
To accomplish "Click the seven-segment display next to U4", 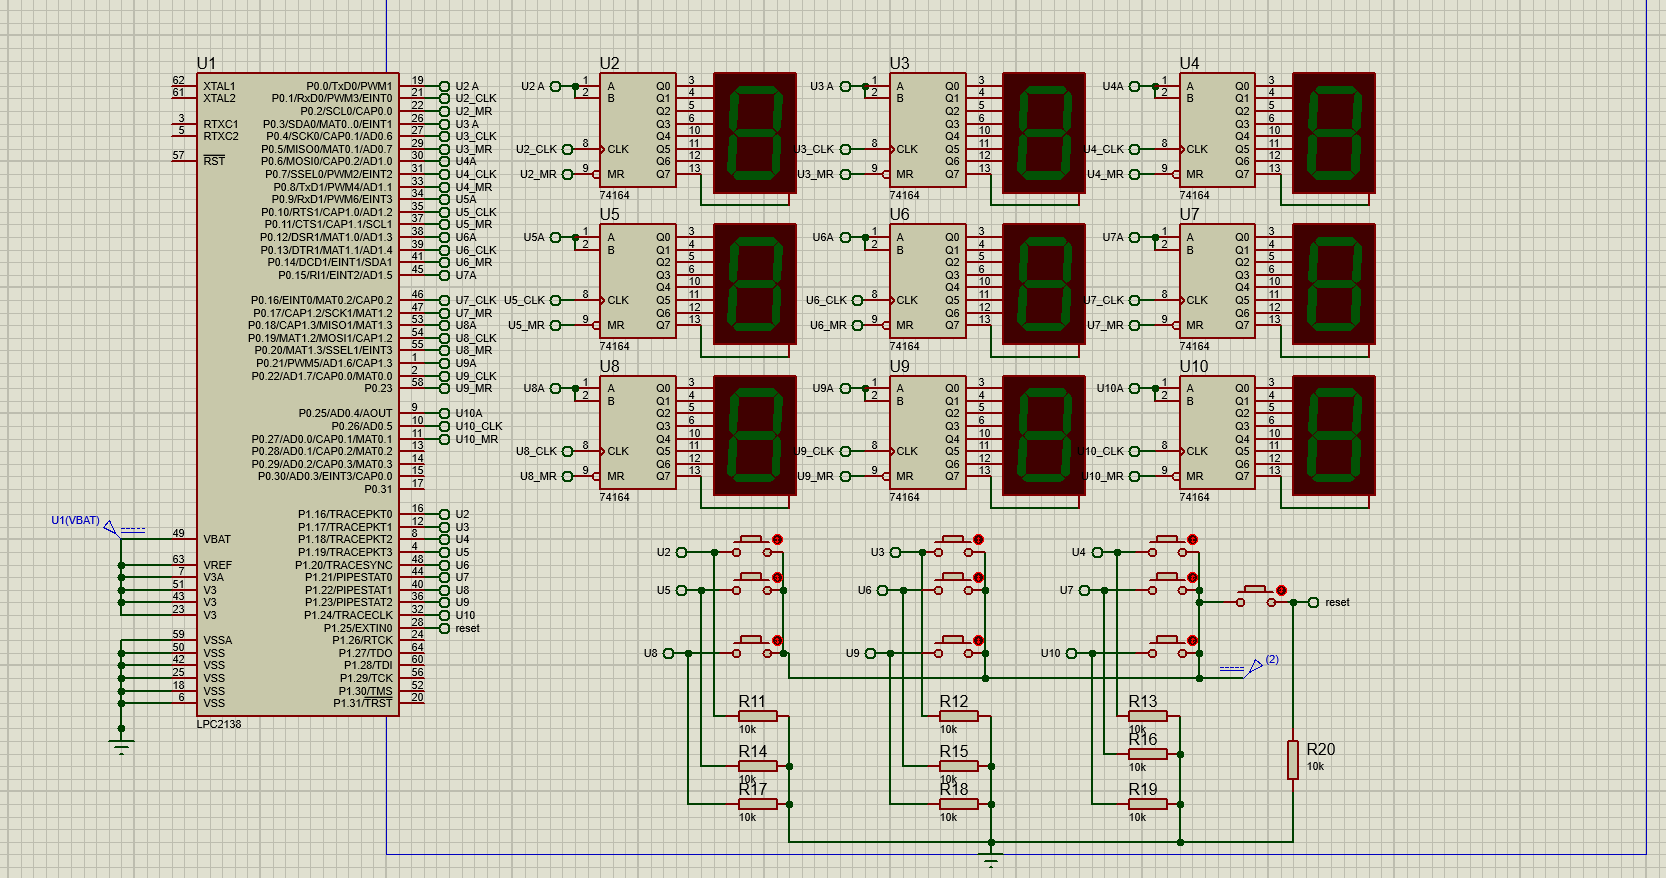I will pyautogui.click(x=1334, y=133).
